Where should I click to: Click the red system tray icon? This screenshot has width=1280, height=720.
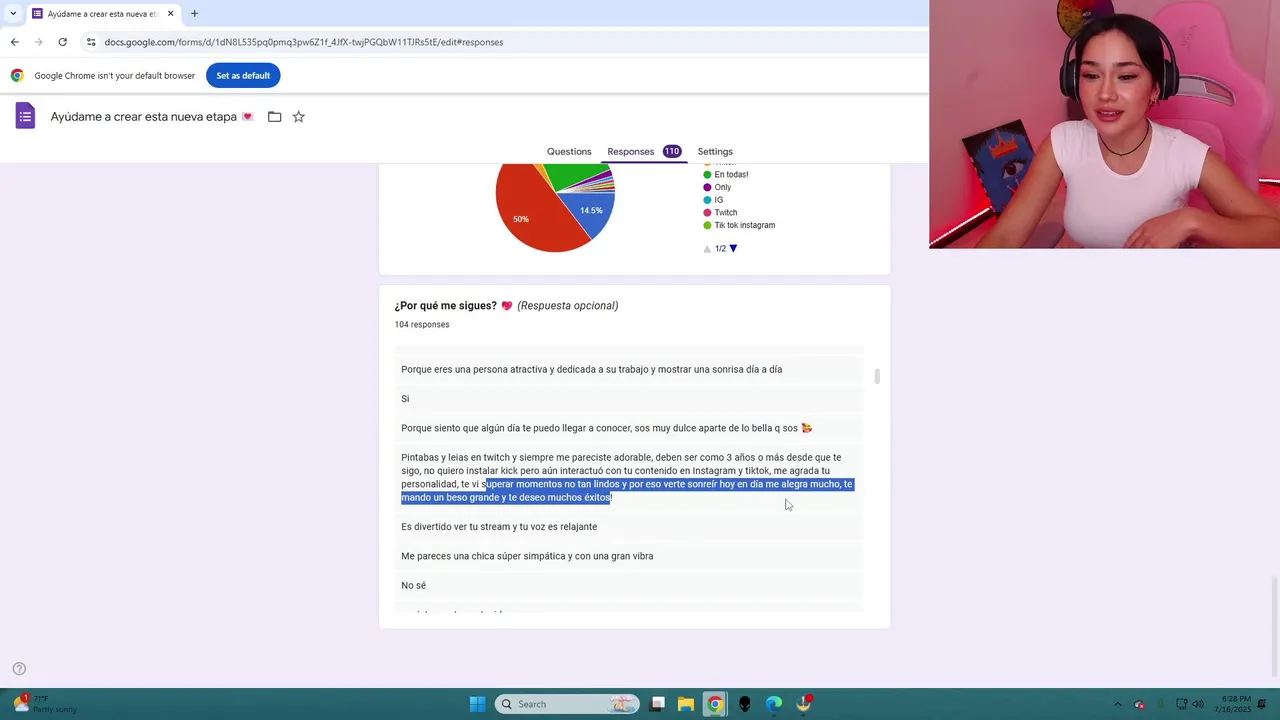click(1139, 704)
